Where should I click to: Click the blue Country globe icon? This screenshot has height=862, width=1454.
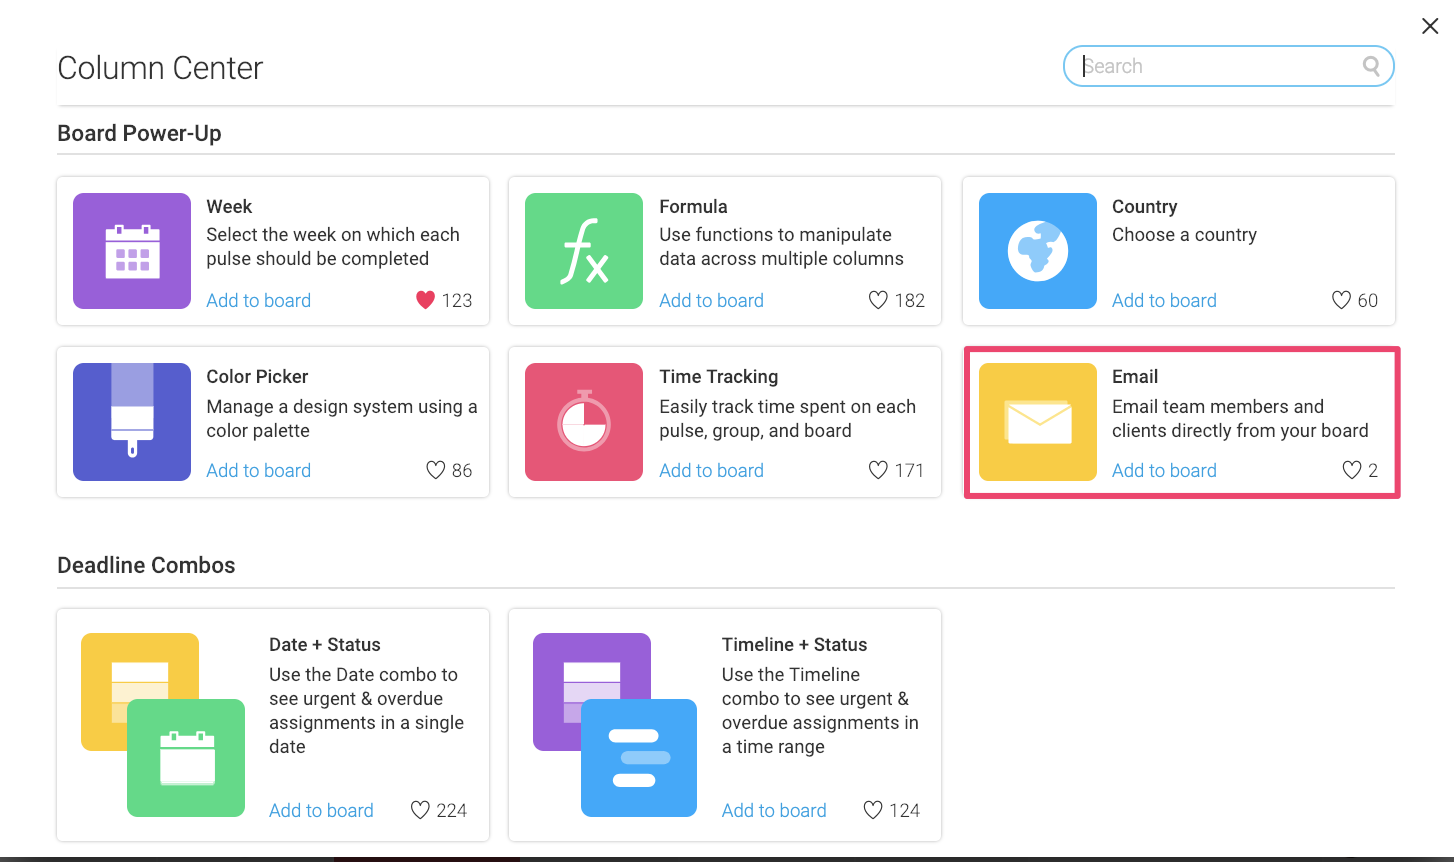[x=1038, y=251]
